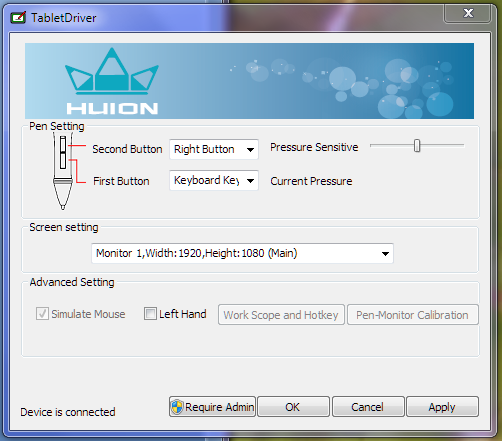The image size is (502, 441).
Task: Open Pen-Monitor Calibration
Action: pos(413,314)
